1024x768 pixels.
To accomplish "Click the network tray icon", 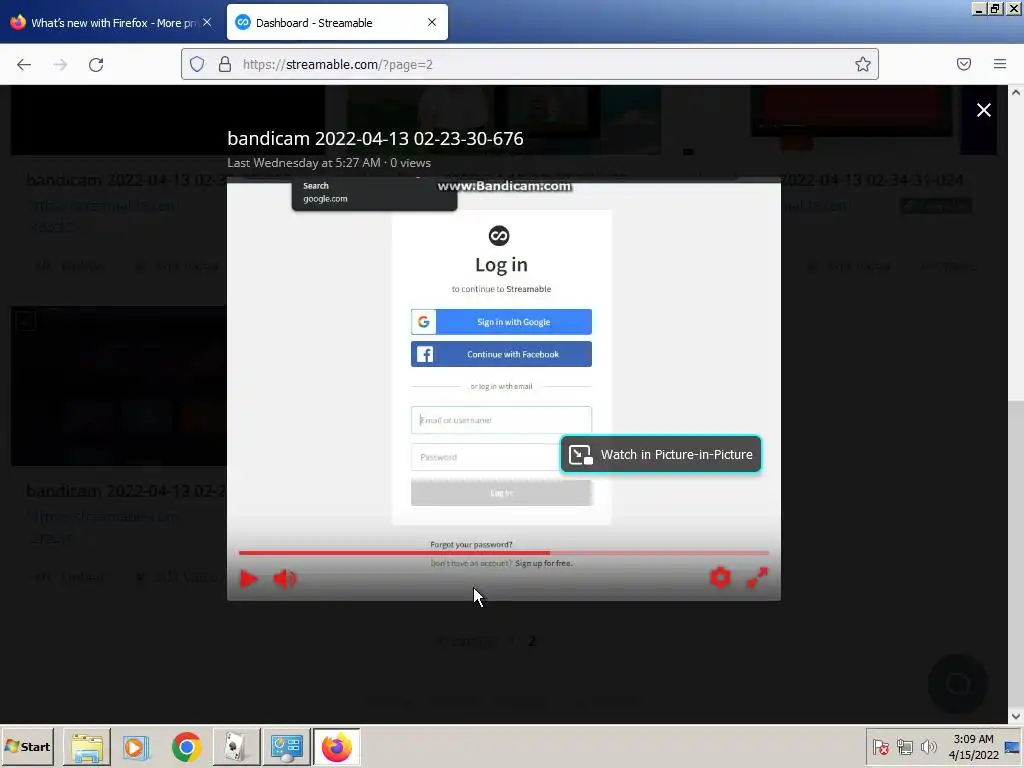I will coord(904,746).
